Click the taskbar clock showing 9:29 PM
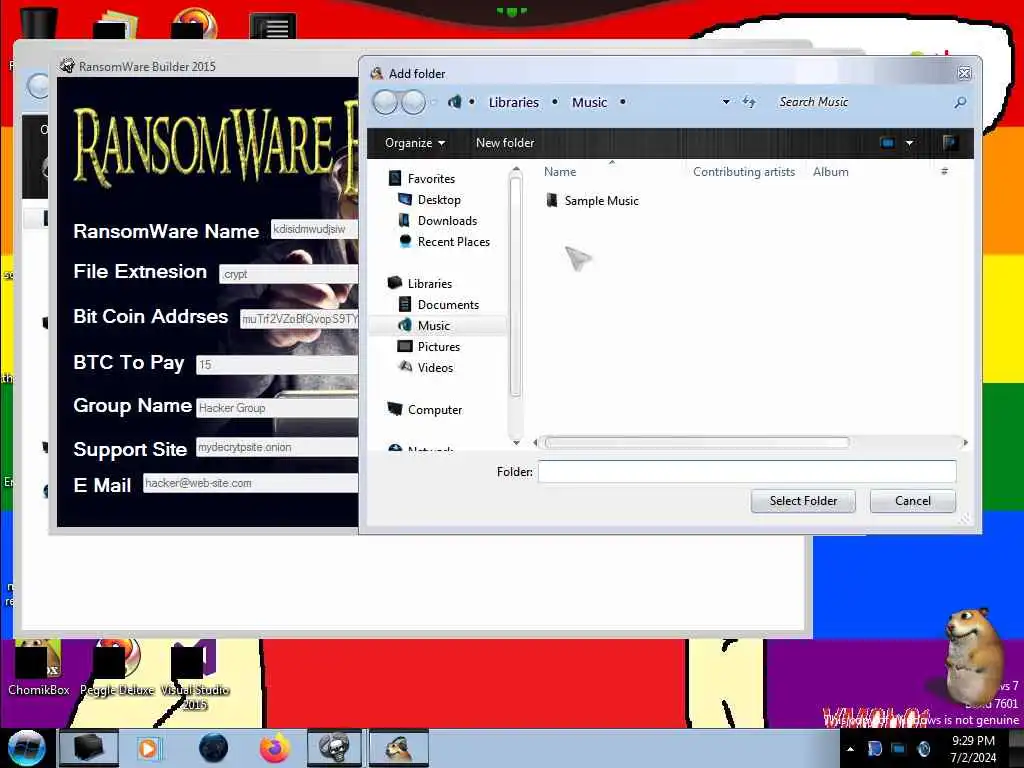The width and height of the screenshot is (1024, 768). [973, 749]
